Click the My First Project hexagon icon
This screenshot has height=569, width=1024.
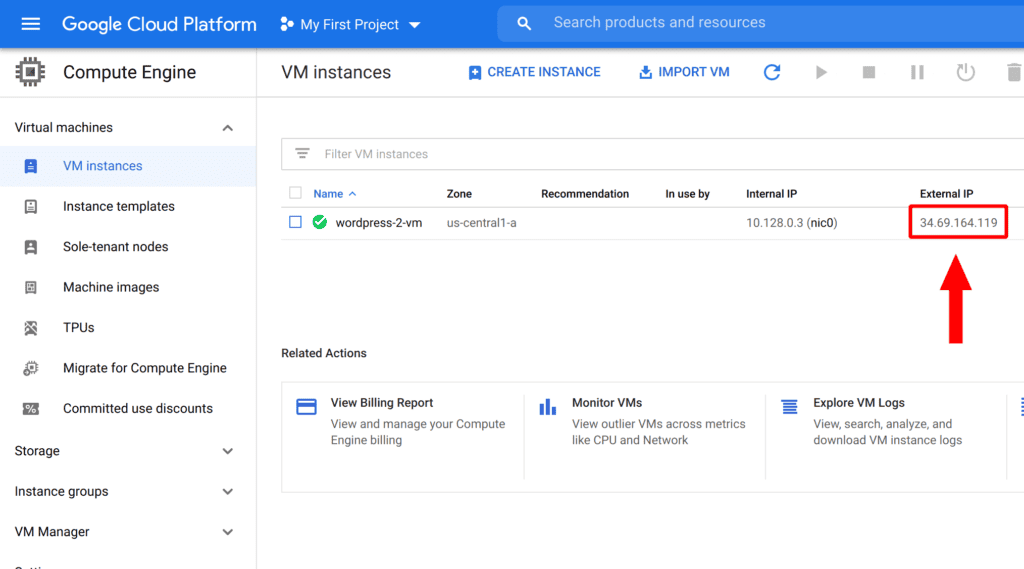(x=287, y=24)
